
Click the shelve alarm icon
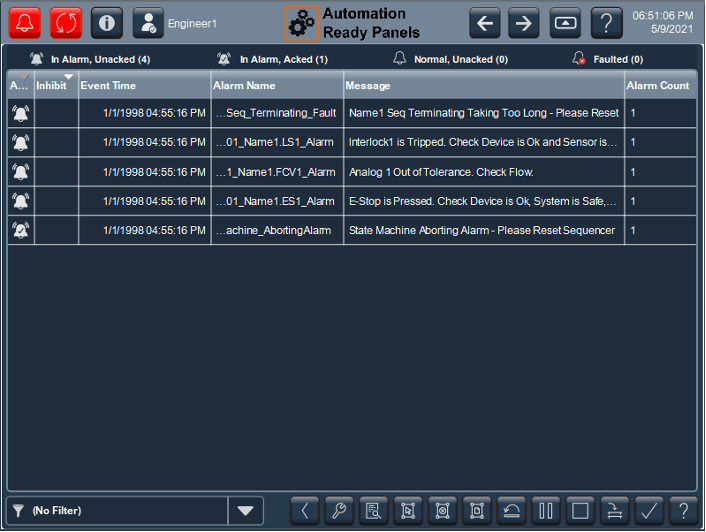pyautogui.click(x=615, y=511)
